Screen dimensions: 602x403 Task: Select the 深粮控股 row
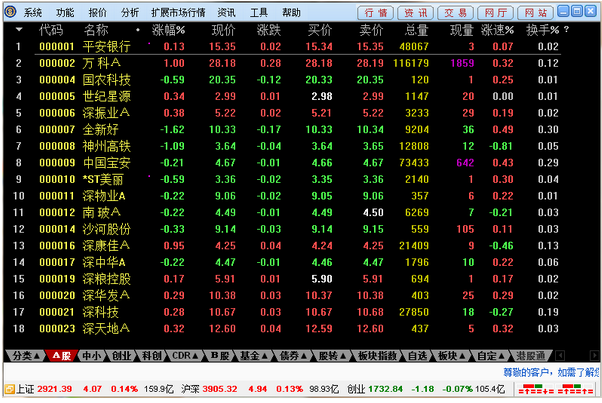[286, 279]
